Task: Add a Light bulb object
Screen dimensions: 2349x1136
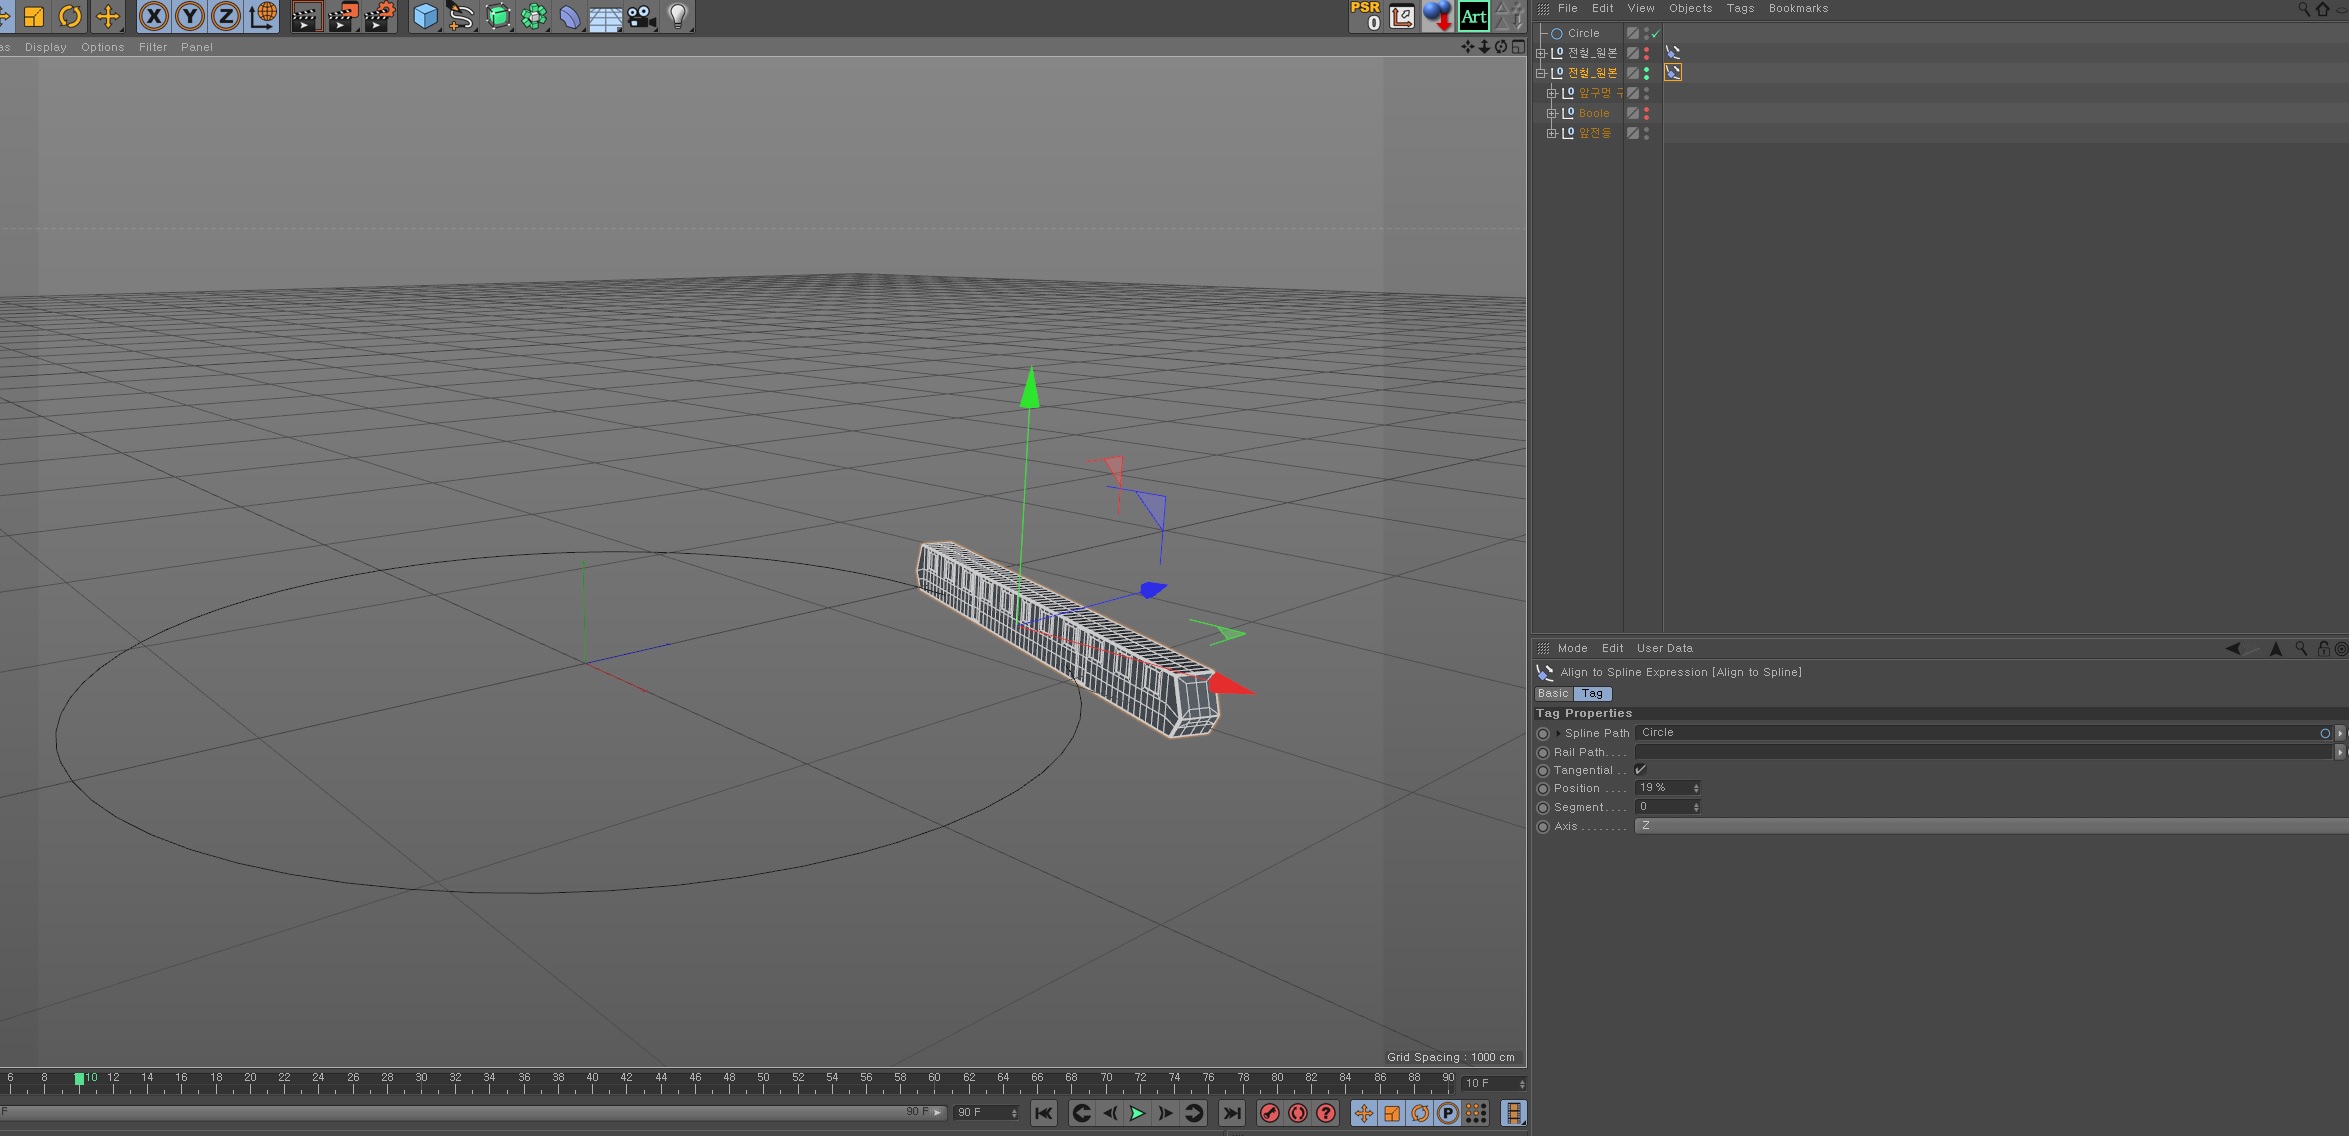Action: coord(678,16)
